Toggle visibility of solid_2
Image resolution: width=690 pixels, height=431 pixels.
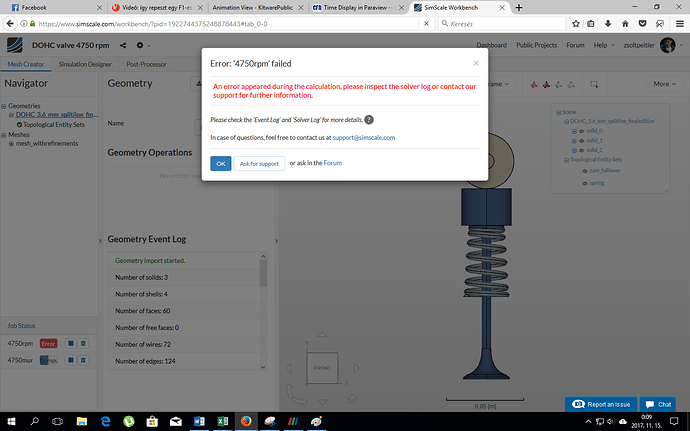click(x=581, y=151)
